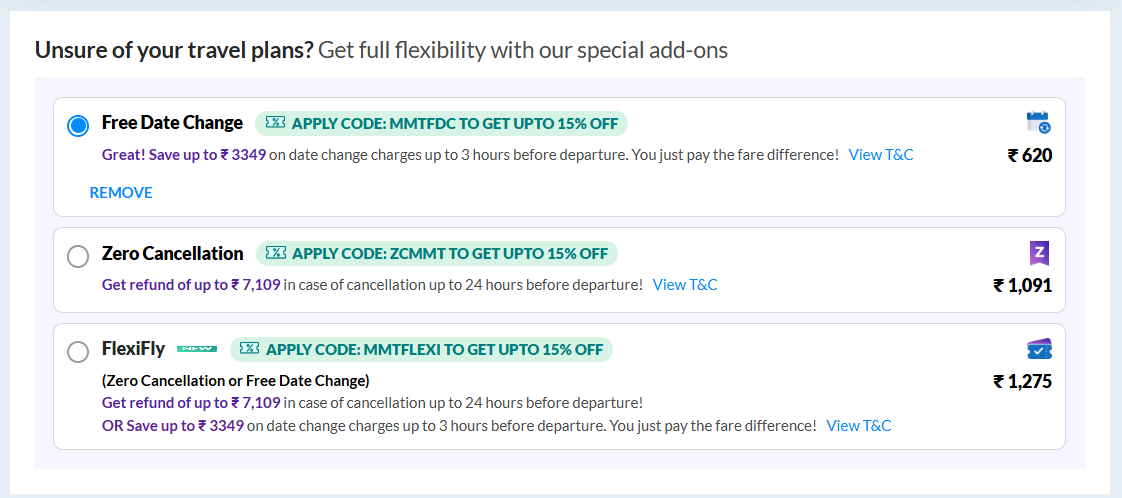Click the ZCMMT promo code badge
This screenshot has height=498, width=1122.
437,253
